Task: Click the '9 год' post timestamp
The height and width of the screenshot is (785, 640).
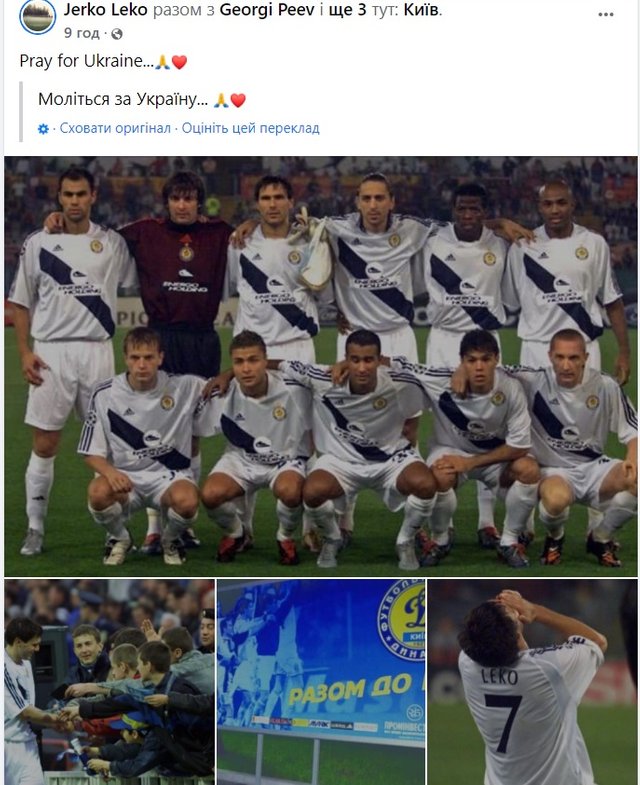Action: [82, 33]
